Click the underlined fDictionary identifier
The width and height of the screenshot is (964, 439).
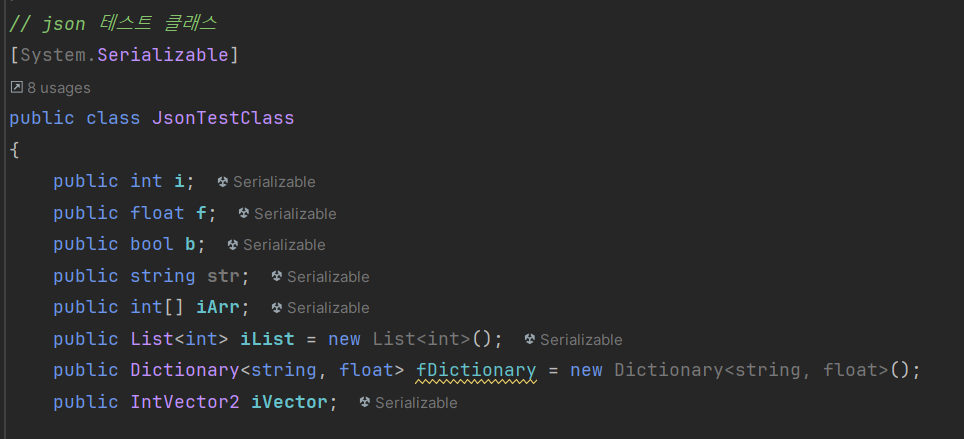tap(476, 370)
